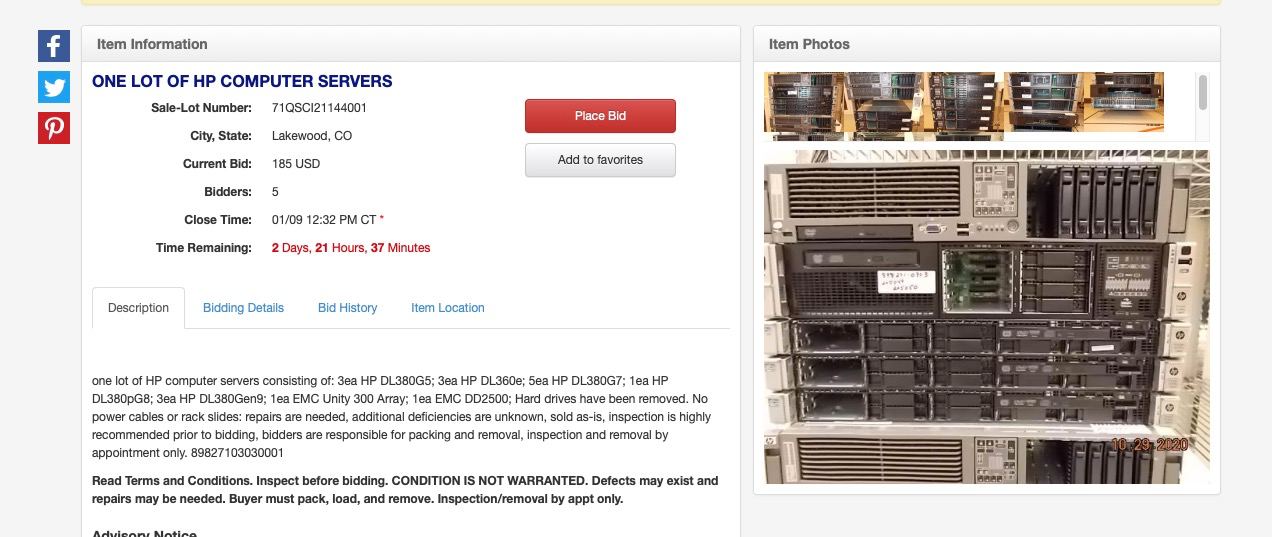This screenshot has height=537, width=1272.
Task: Switch to the Bidding Details tab
Action: pos(243,308)
